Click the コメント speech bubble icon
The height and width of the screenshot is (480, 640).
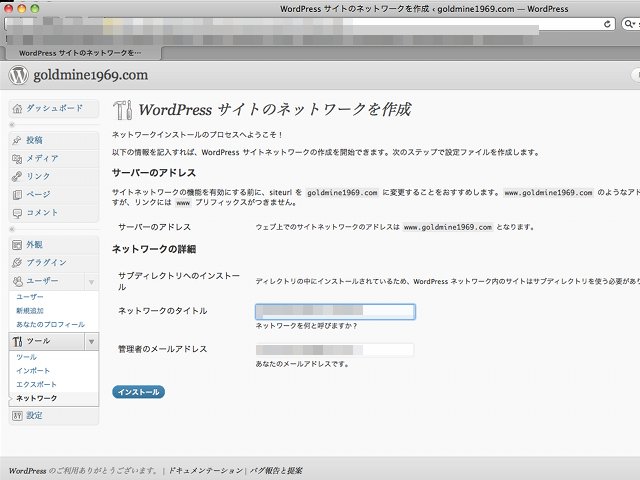[17, 213]
